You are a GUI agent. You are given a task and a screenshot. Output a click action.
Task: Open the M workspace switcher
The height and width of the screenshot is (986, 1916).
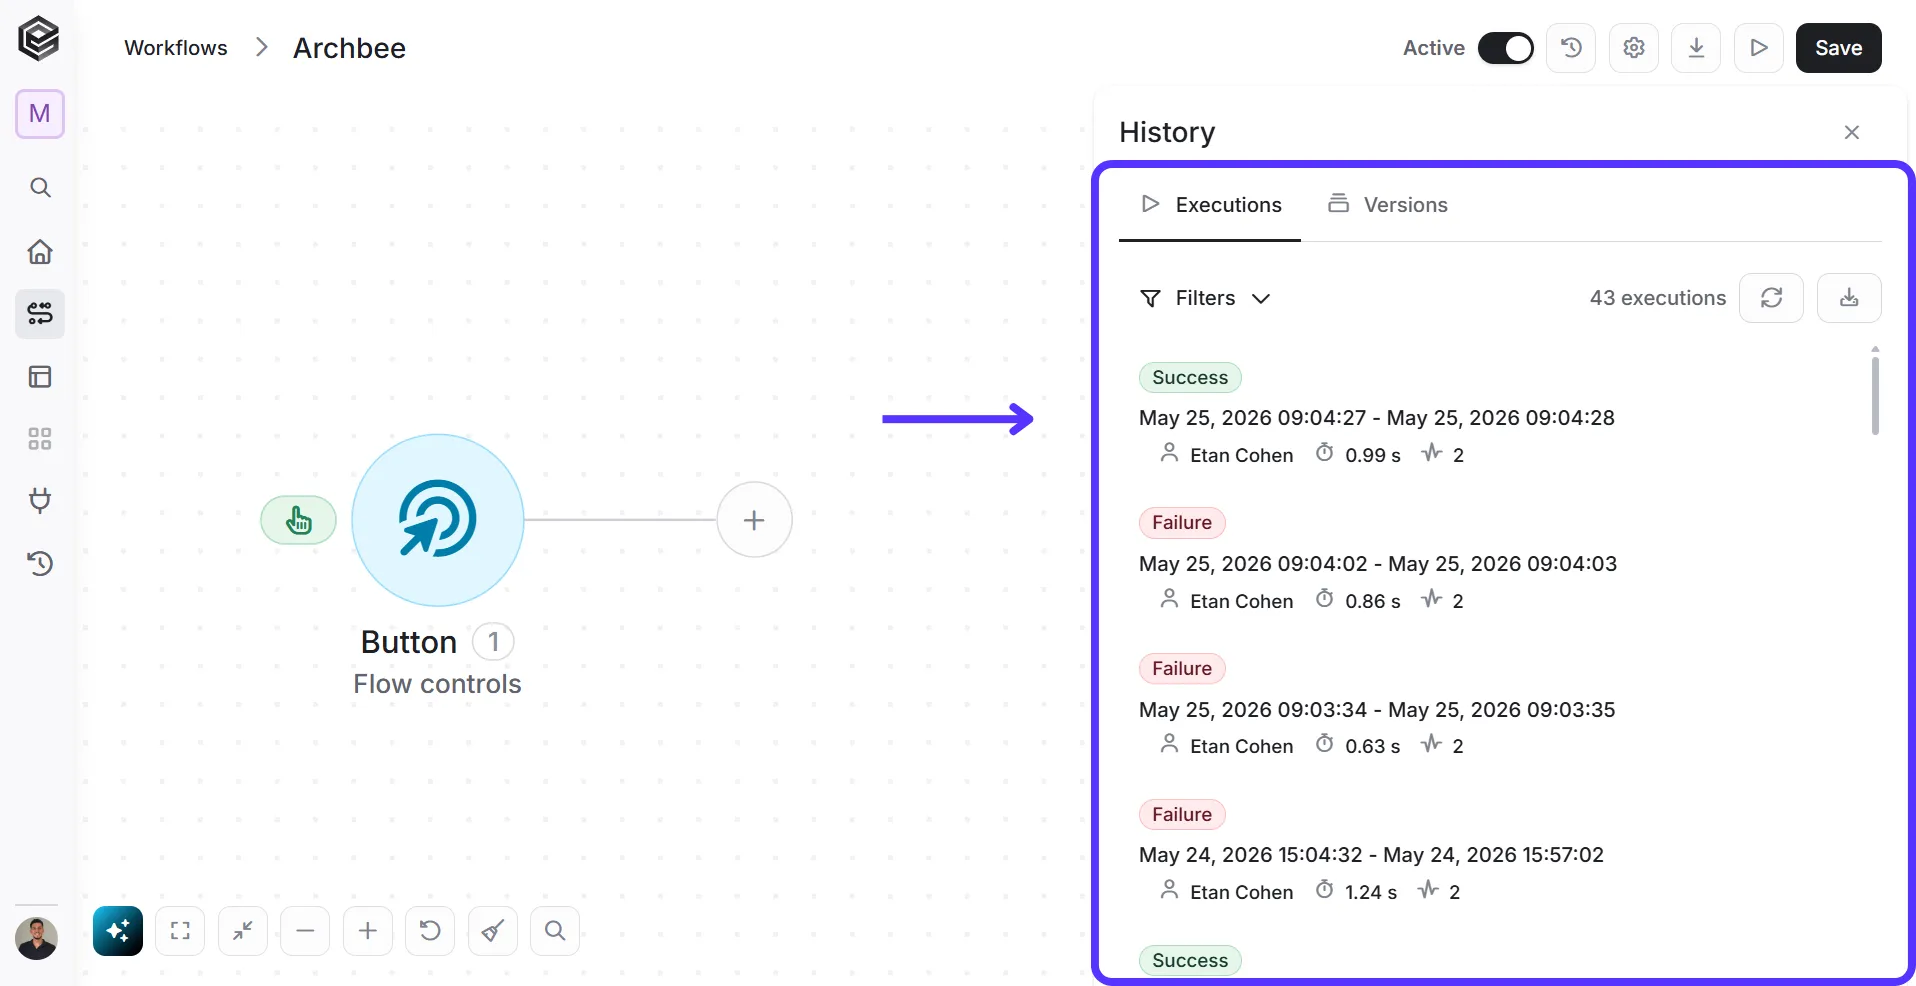click(x=40, y=114)
